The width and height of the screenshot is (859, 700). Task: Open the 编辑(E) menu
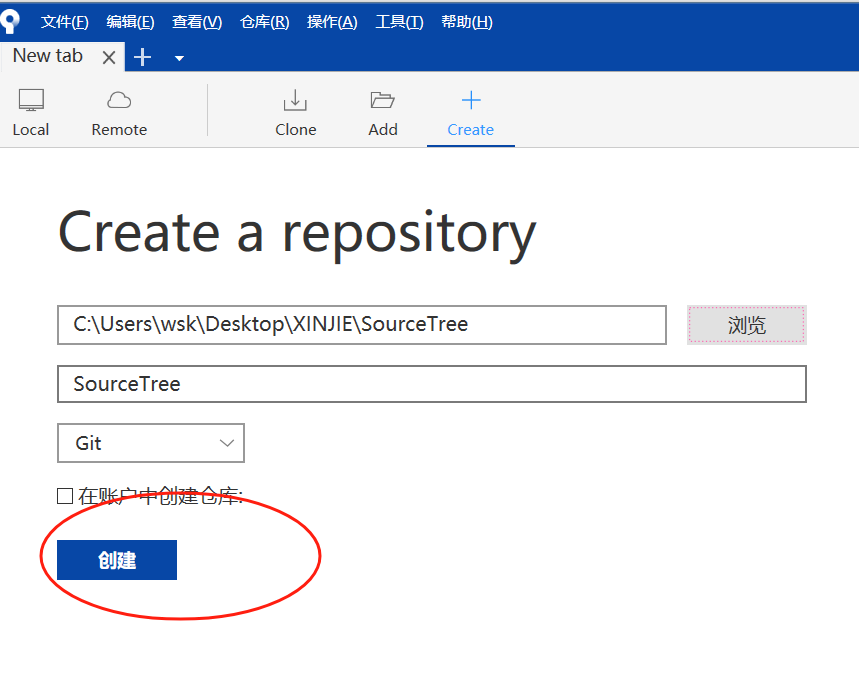coord(130,22)
